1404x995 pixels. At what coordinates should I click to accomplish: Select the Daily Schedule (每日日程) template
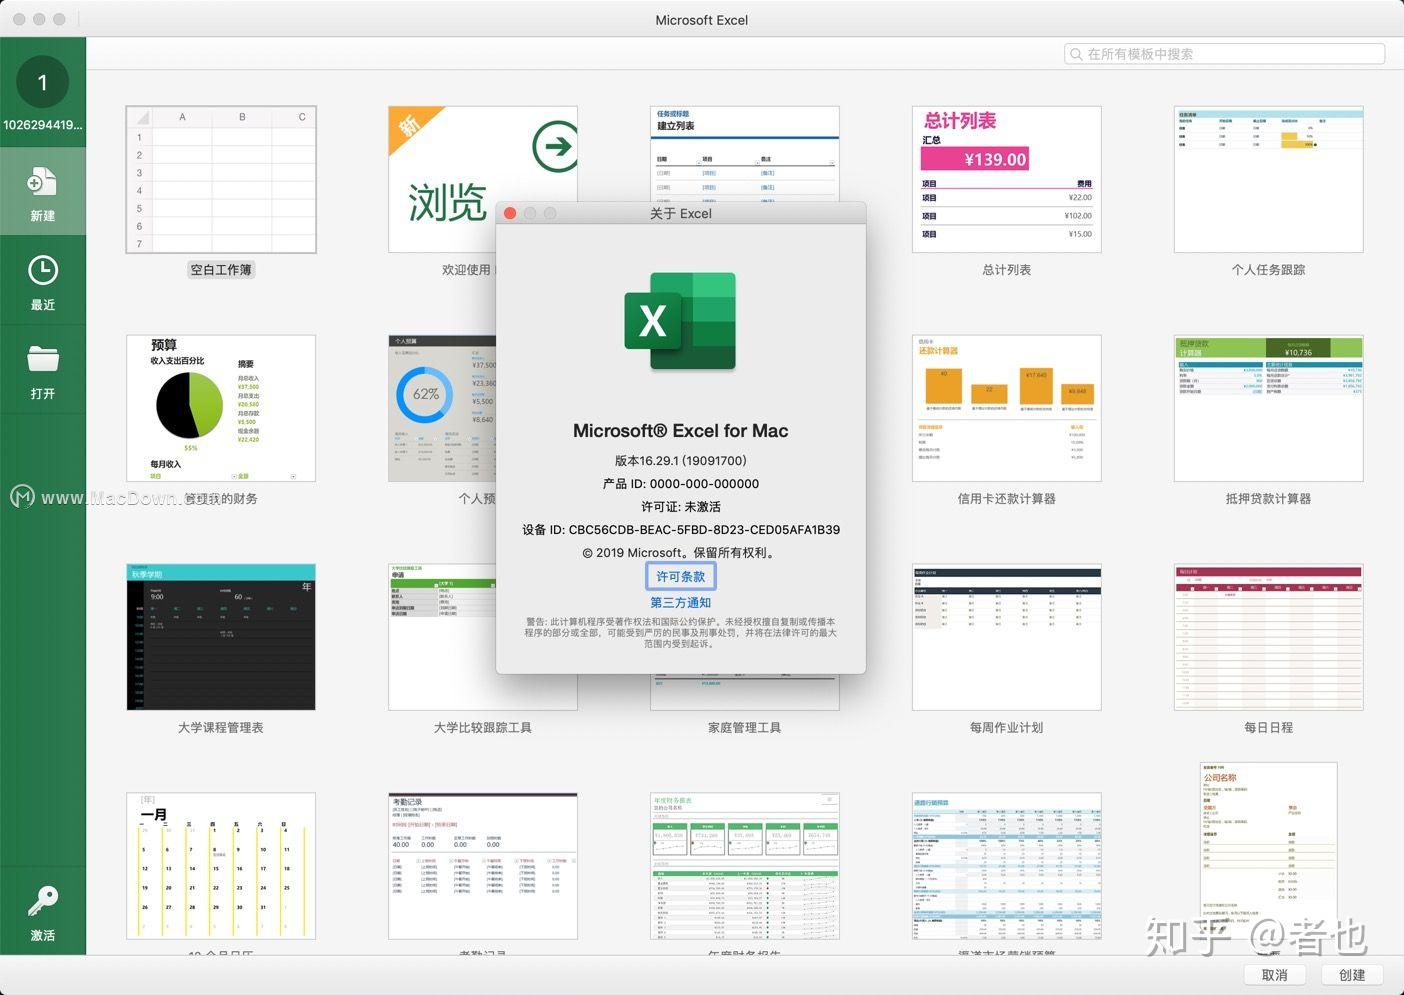pos(1269,637)
